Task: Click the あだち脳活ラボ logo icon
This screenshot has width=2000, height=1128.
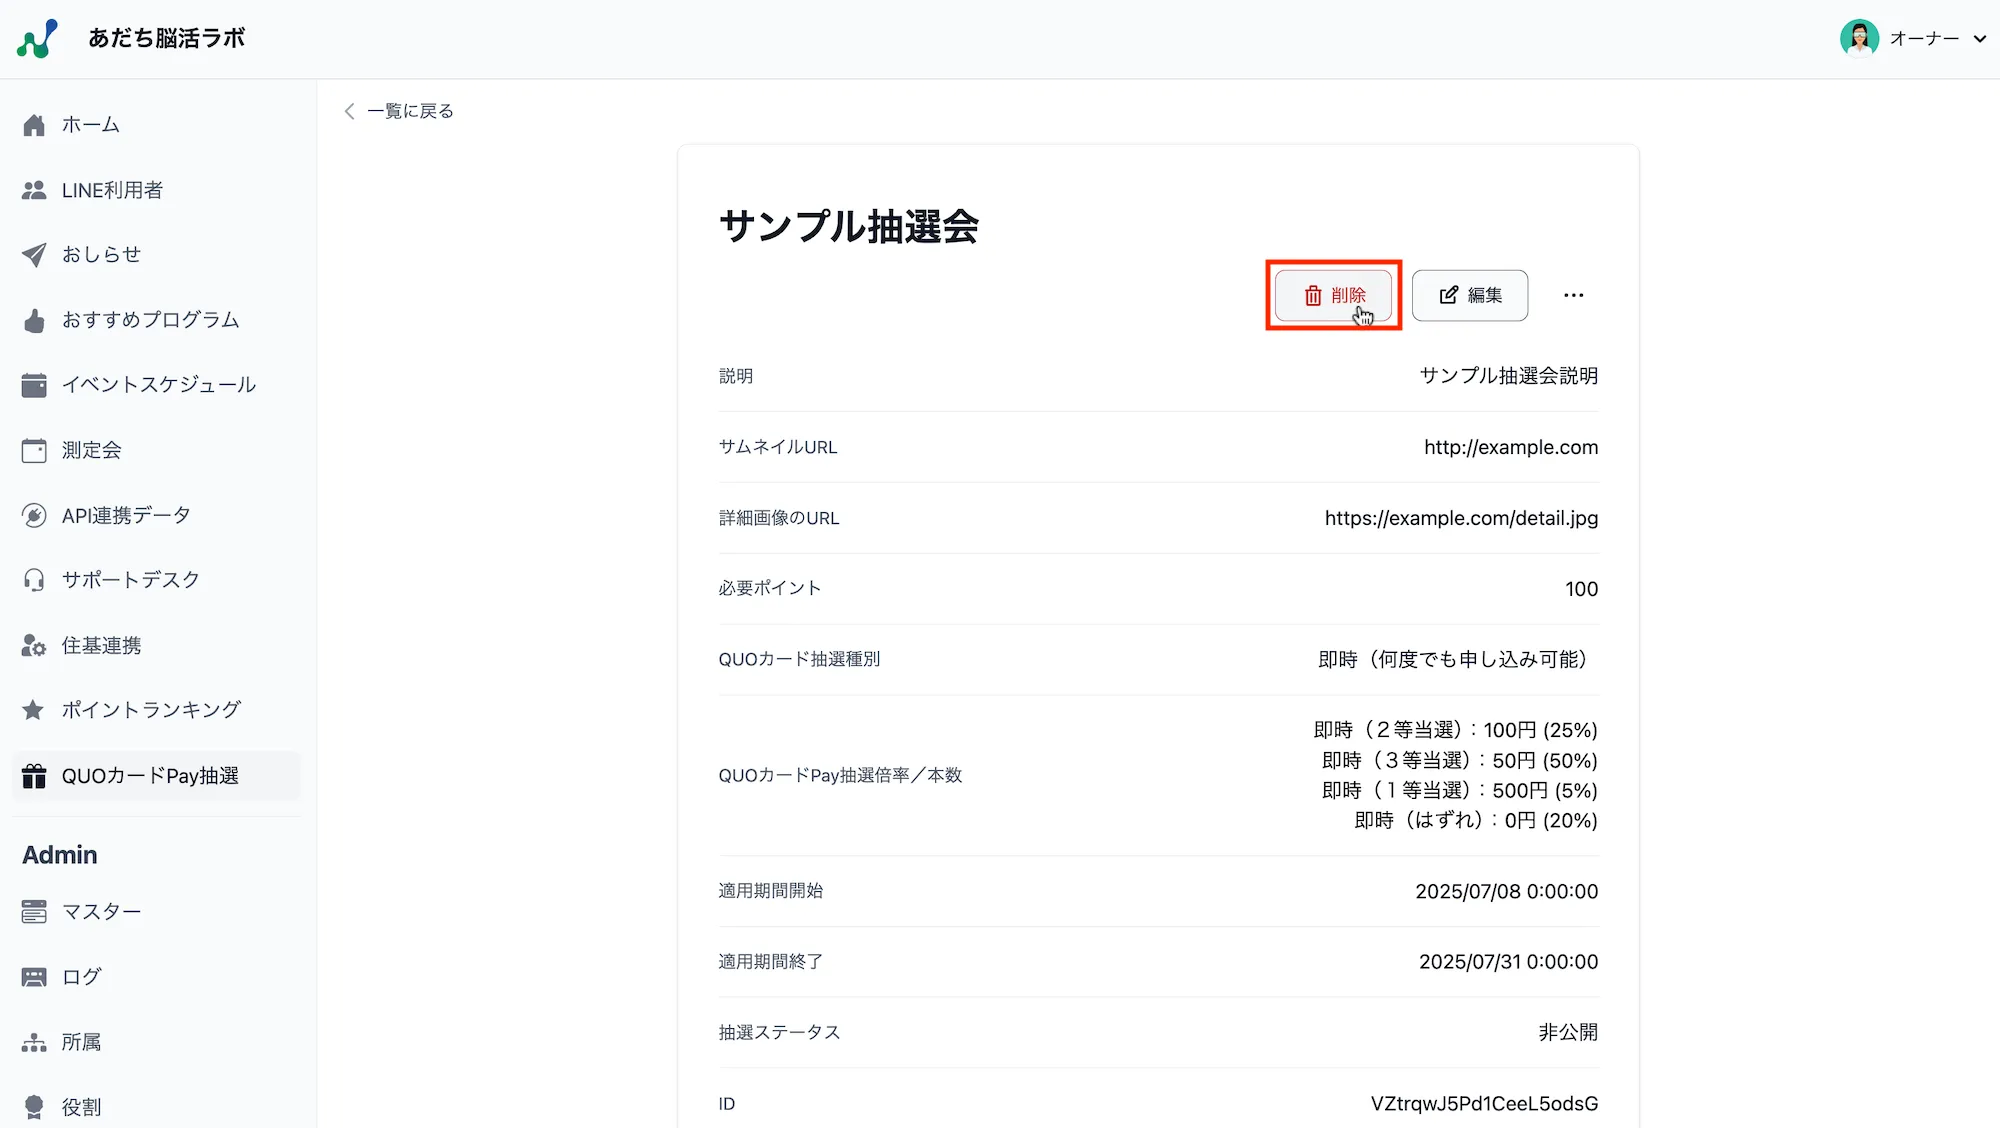Action: tap(37, 39)
